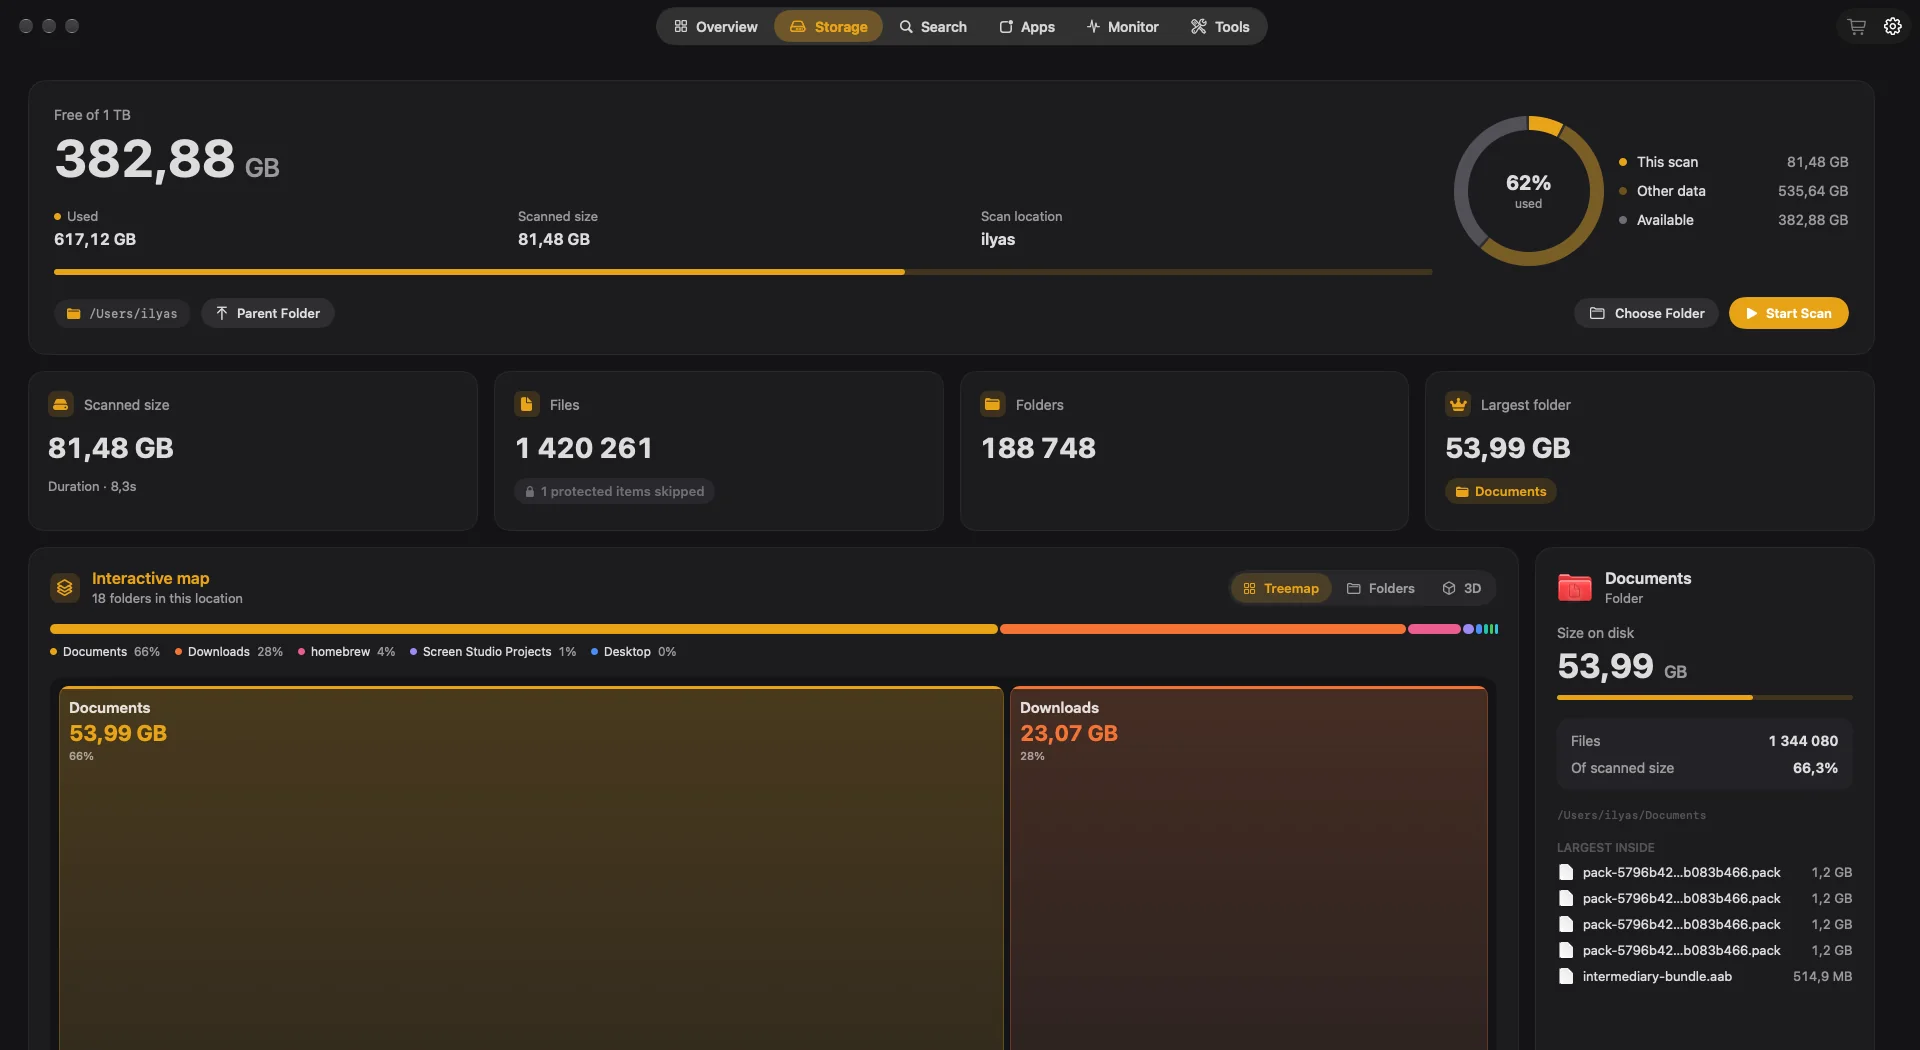Click the Other data legend item
This screenshot has height=1050, width=1920.
coord(1733,191)
